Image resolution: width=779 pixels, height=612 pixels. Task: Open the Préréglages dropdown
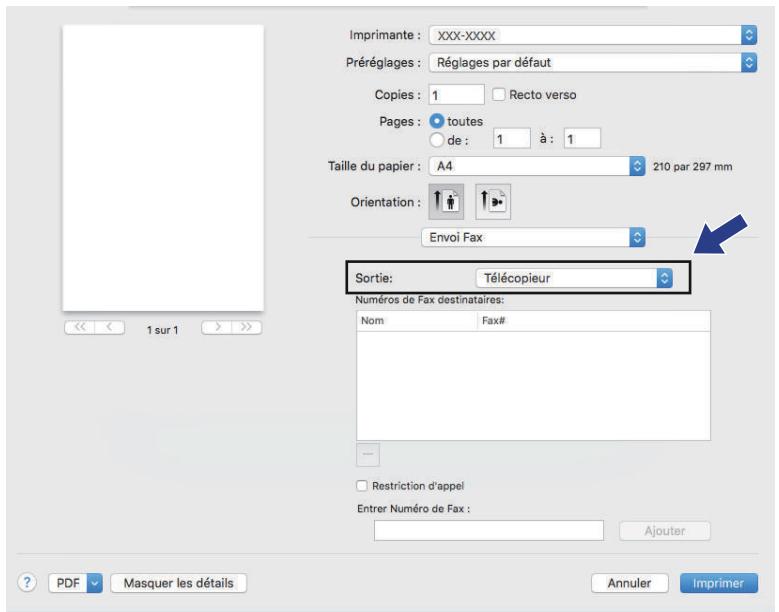pos(593,63)
